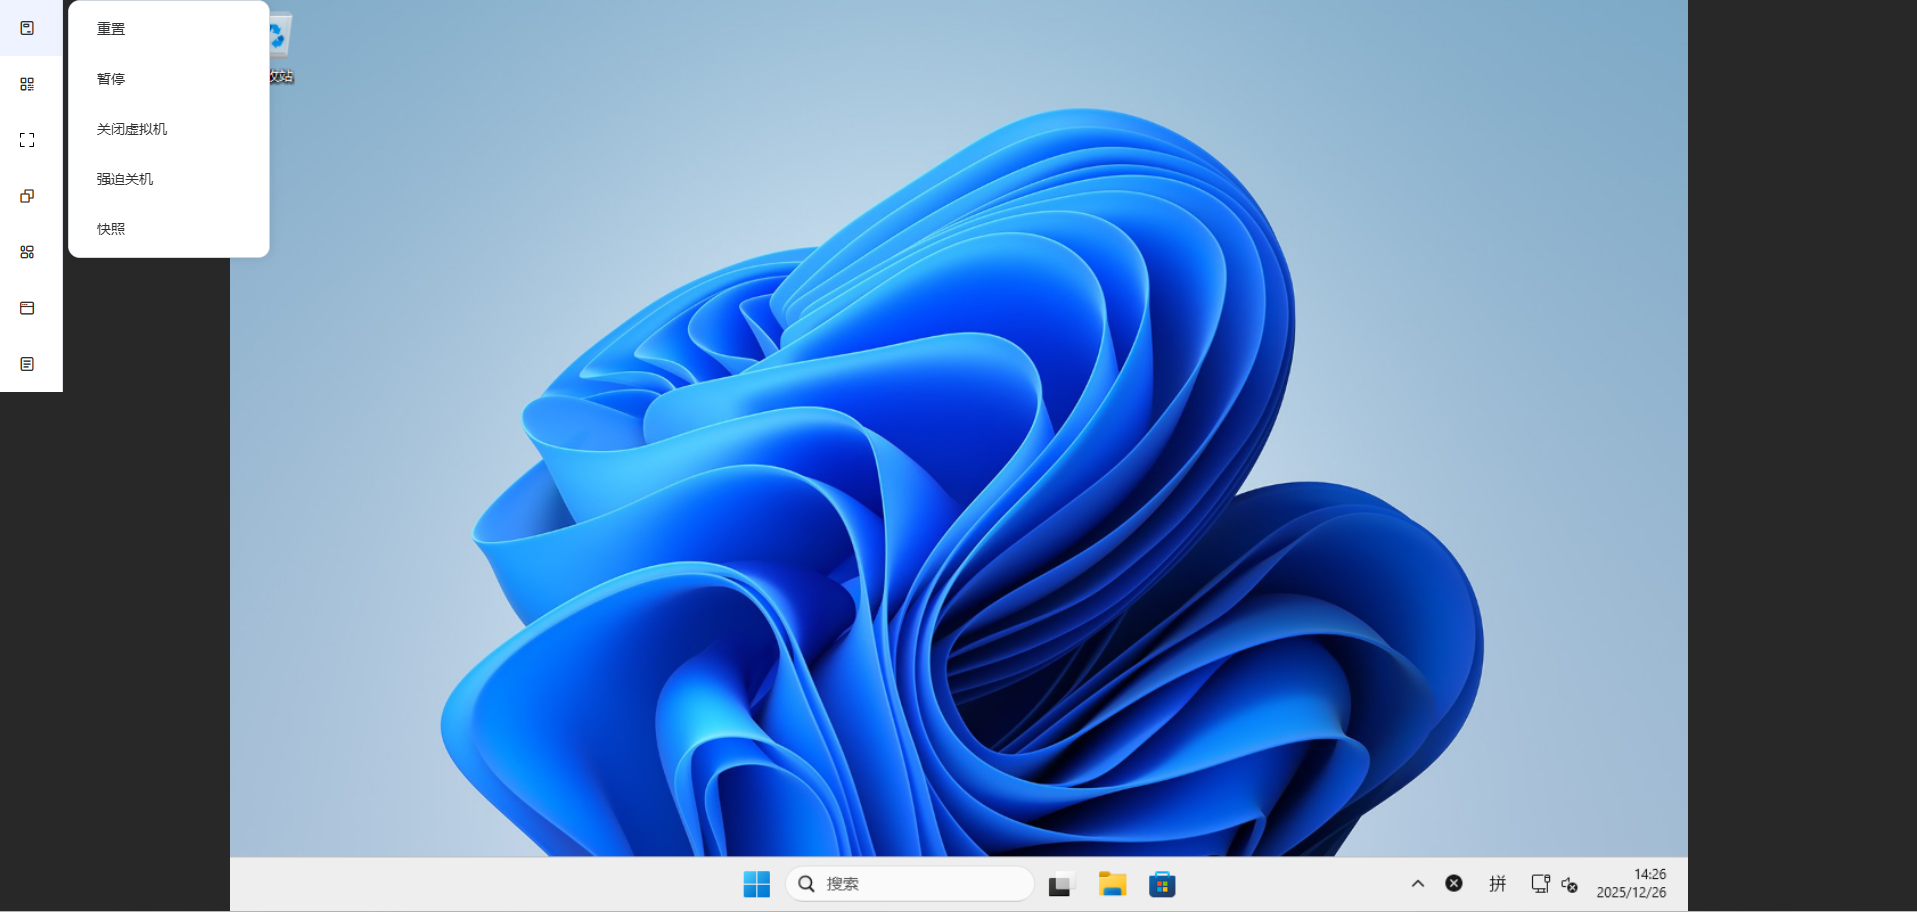Click the 搜索 taskbar search box

click(910, 884)
